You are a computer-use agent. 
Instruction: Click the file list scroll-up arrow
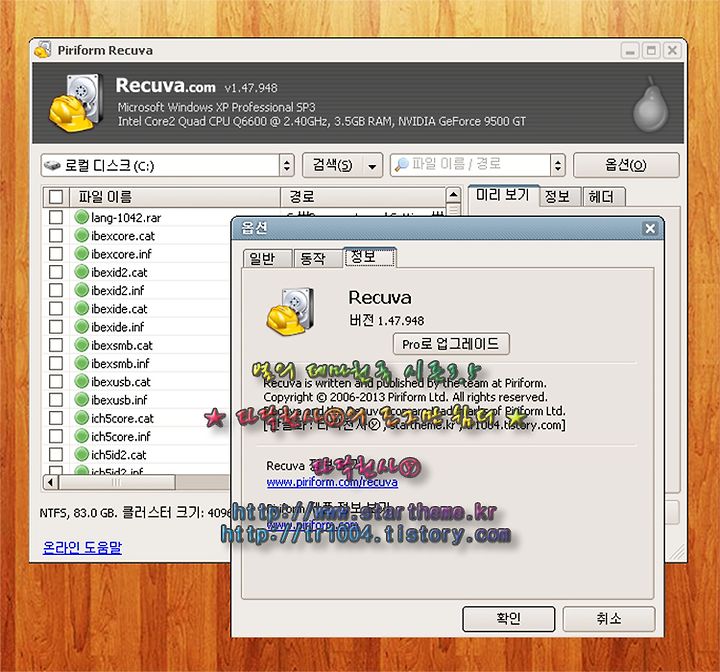(453, 195)
